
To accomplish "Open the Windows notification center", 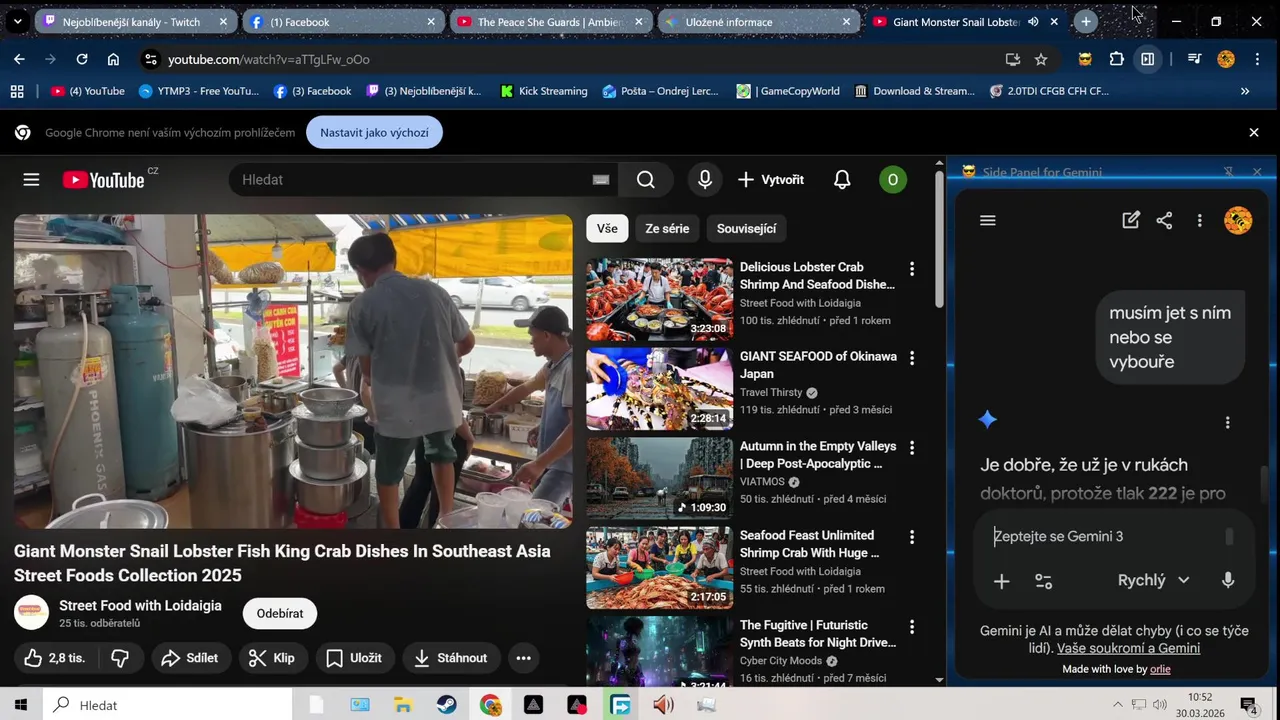I will click(1248, 705).
